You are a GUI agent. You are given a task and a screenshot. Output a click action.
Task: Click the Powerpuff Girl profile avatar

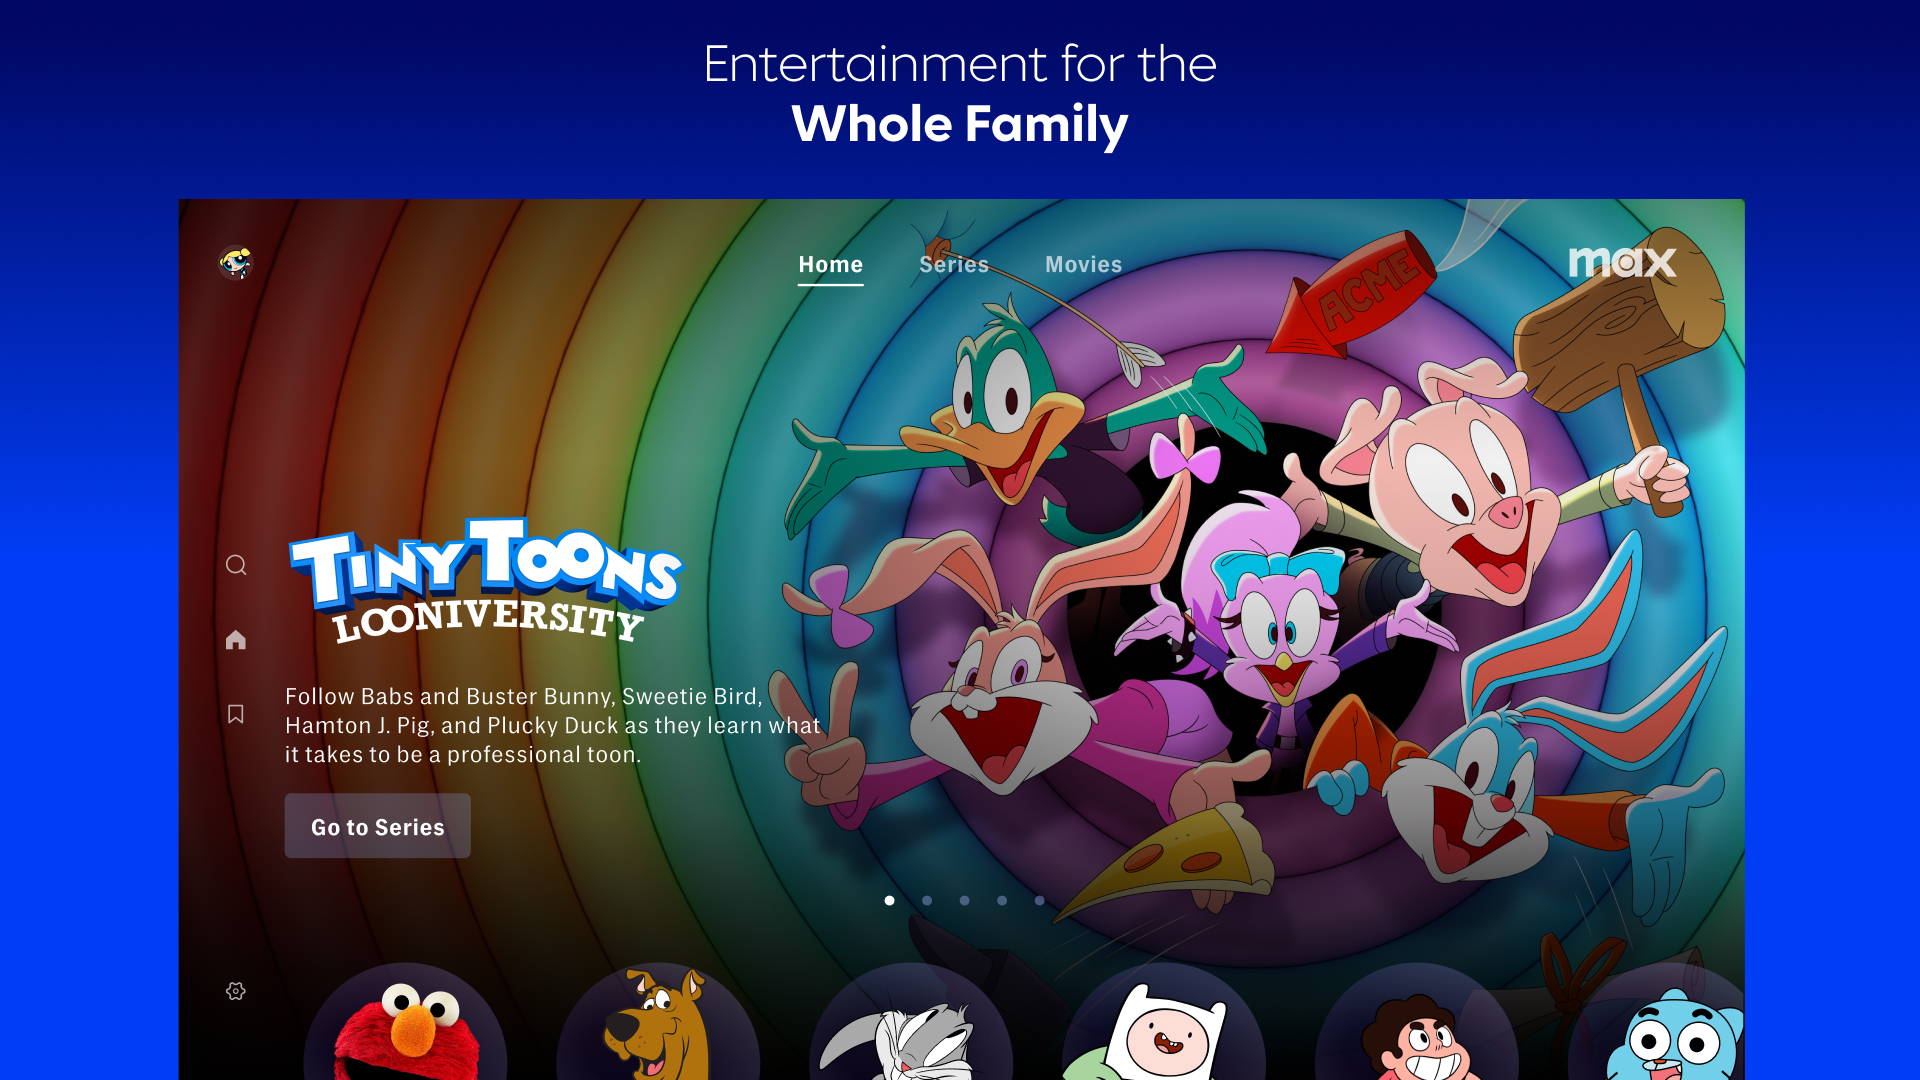click(236, 263)
